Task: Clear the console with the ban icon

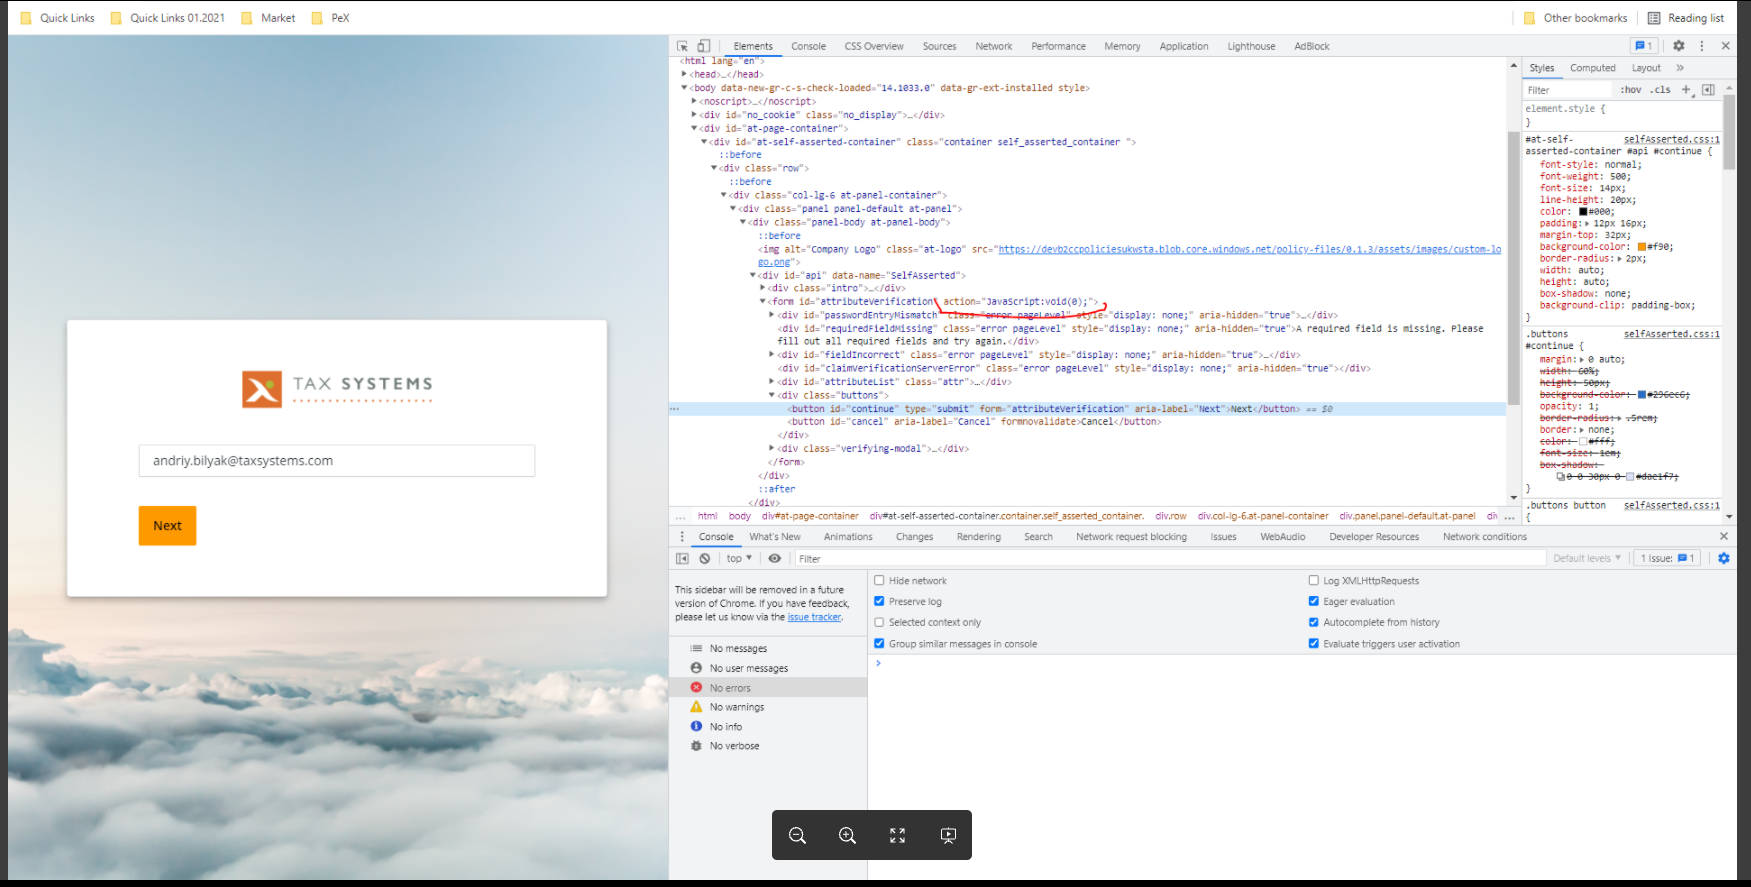Action: click(705, 559)
